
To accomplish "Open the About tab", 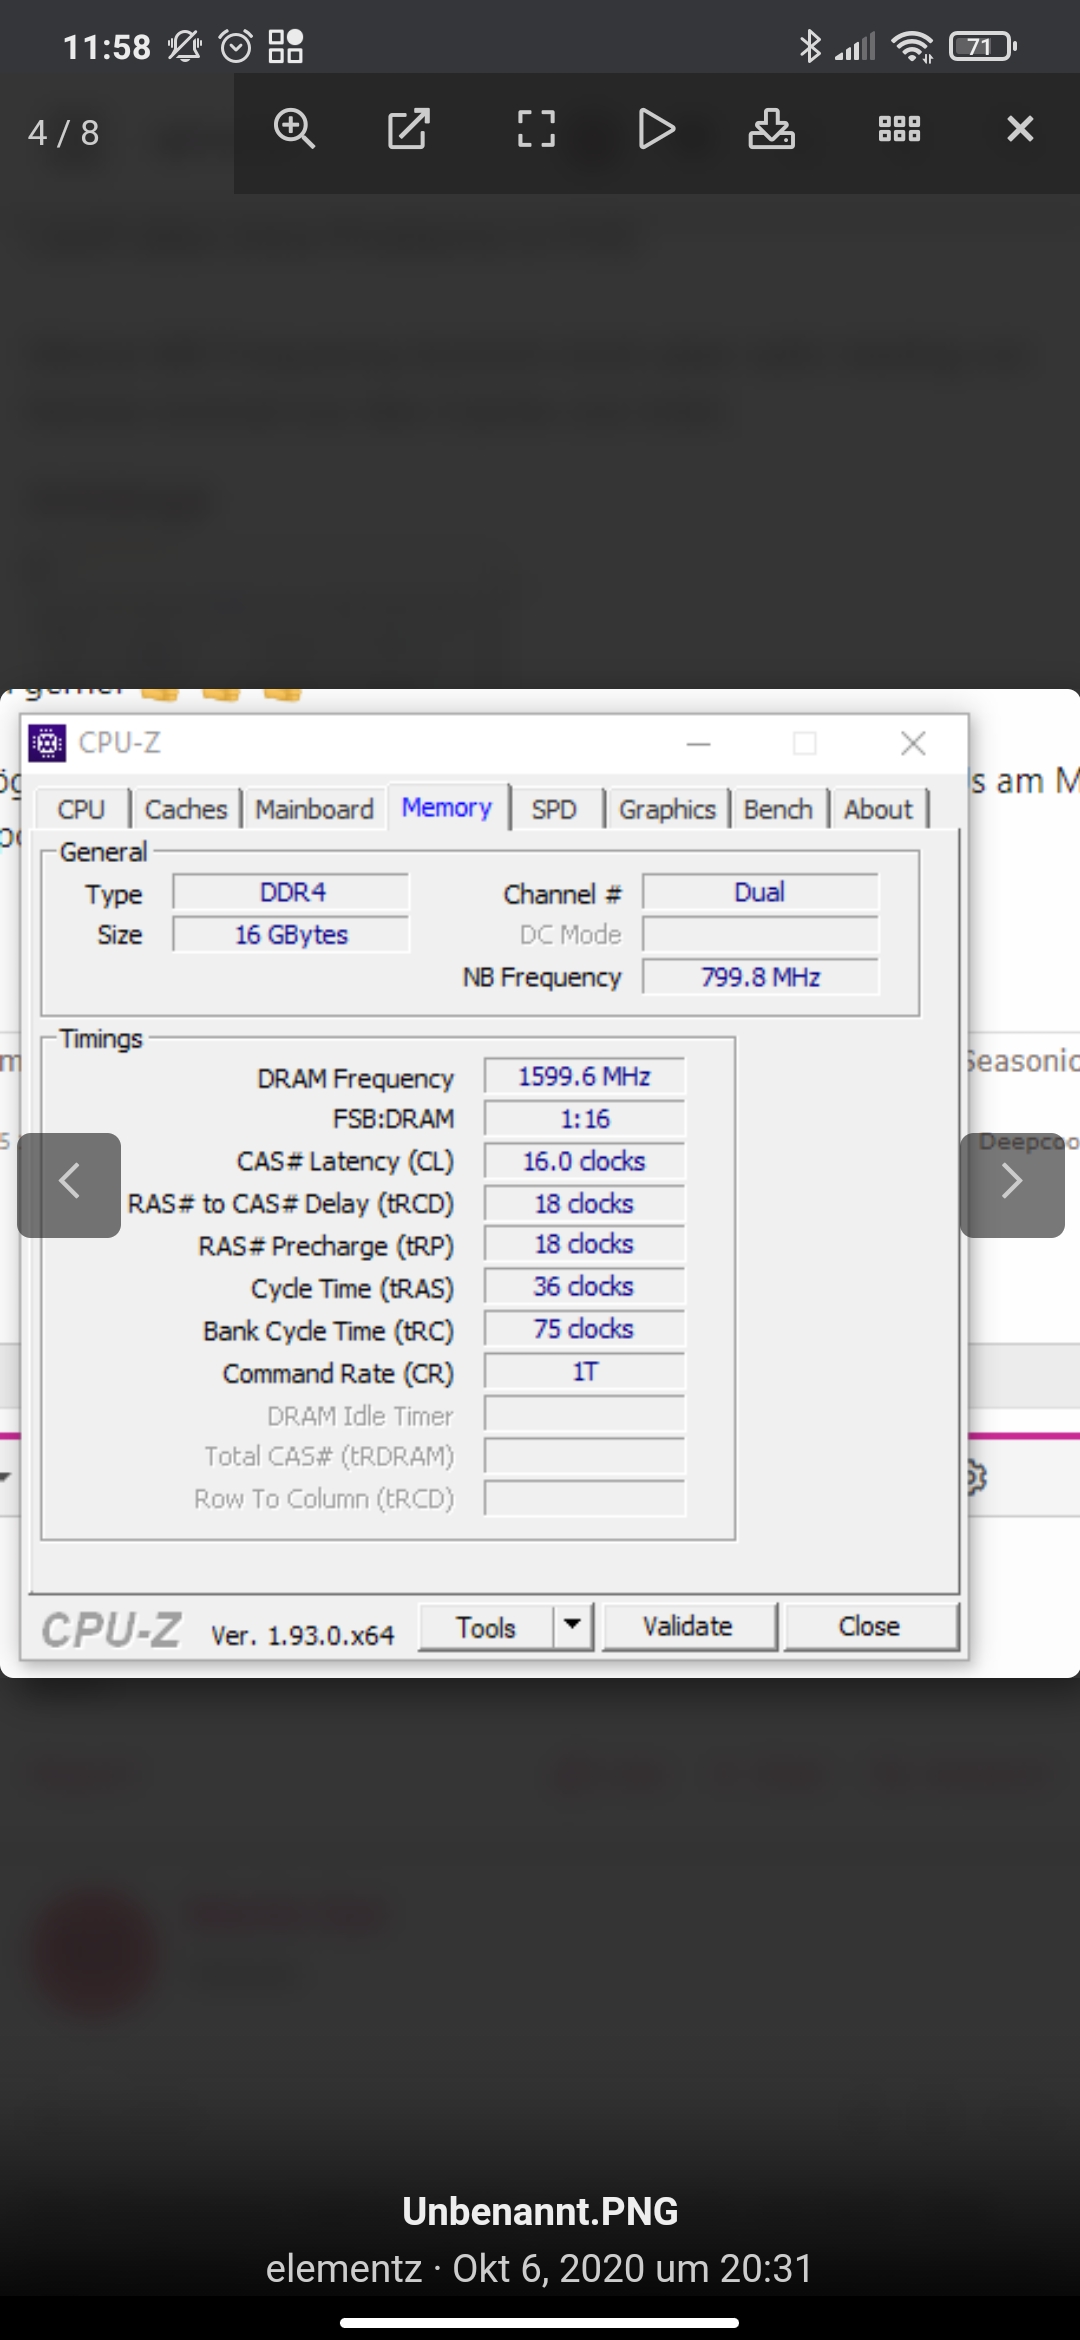I will (x=878, y=809).
